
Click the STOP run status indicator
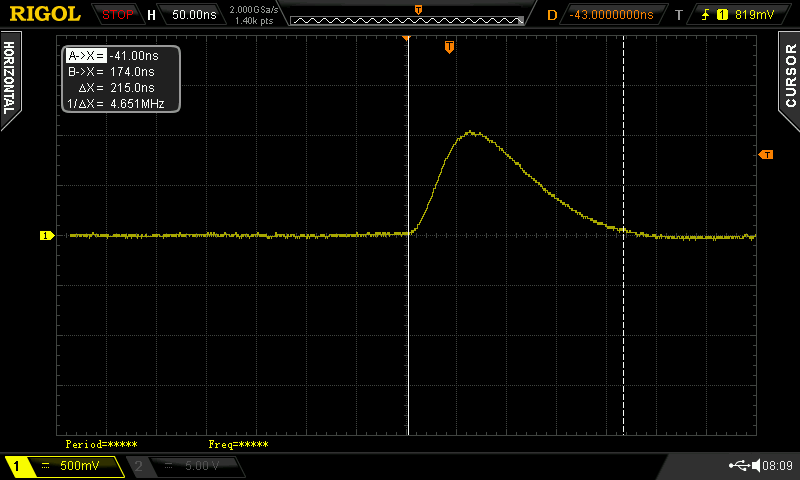[x=117, y=15]
